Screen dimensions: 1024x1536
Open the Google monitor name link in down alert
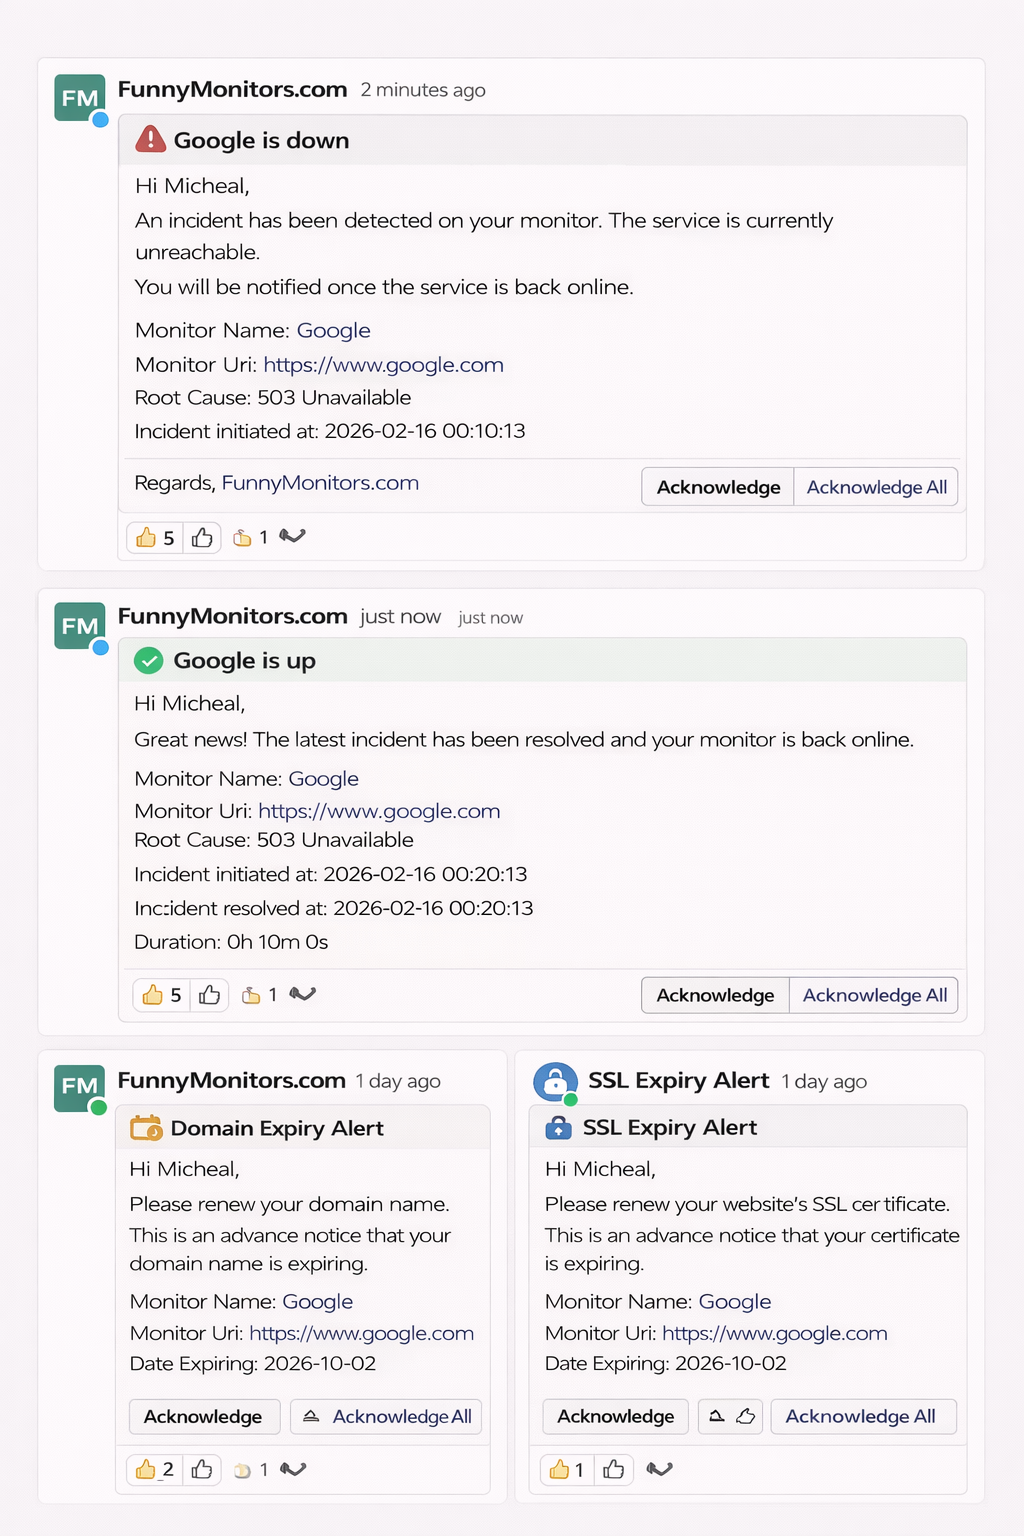[x=334, y=330]
